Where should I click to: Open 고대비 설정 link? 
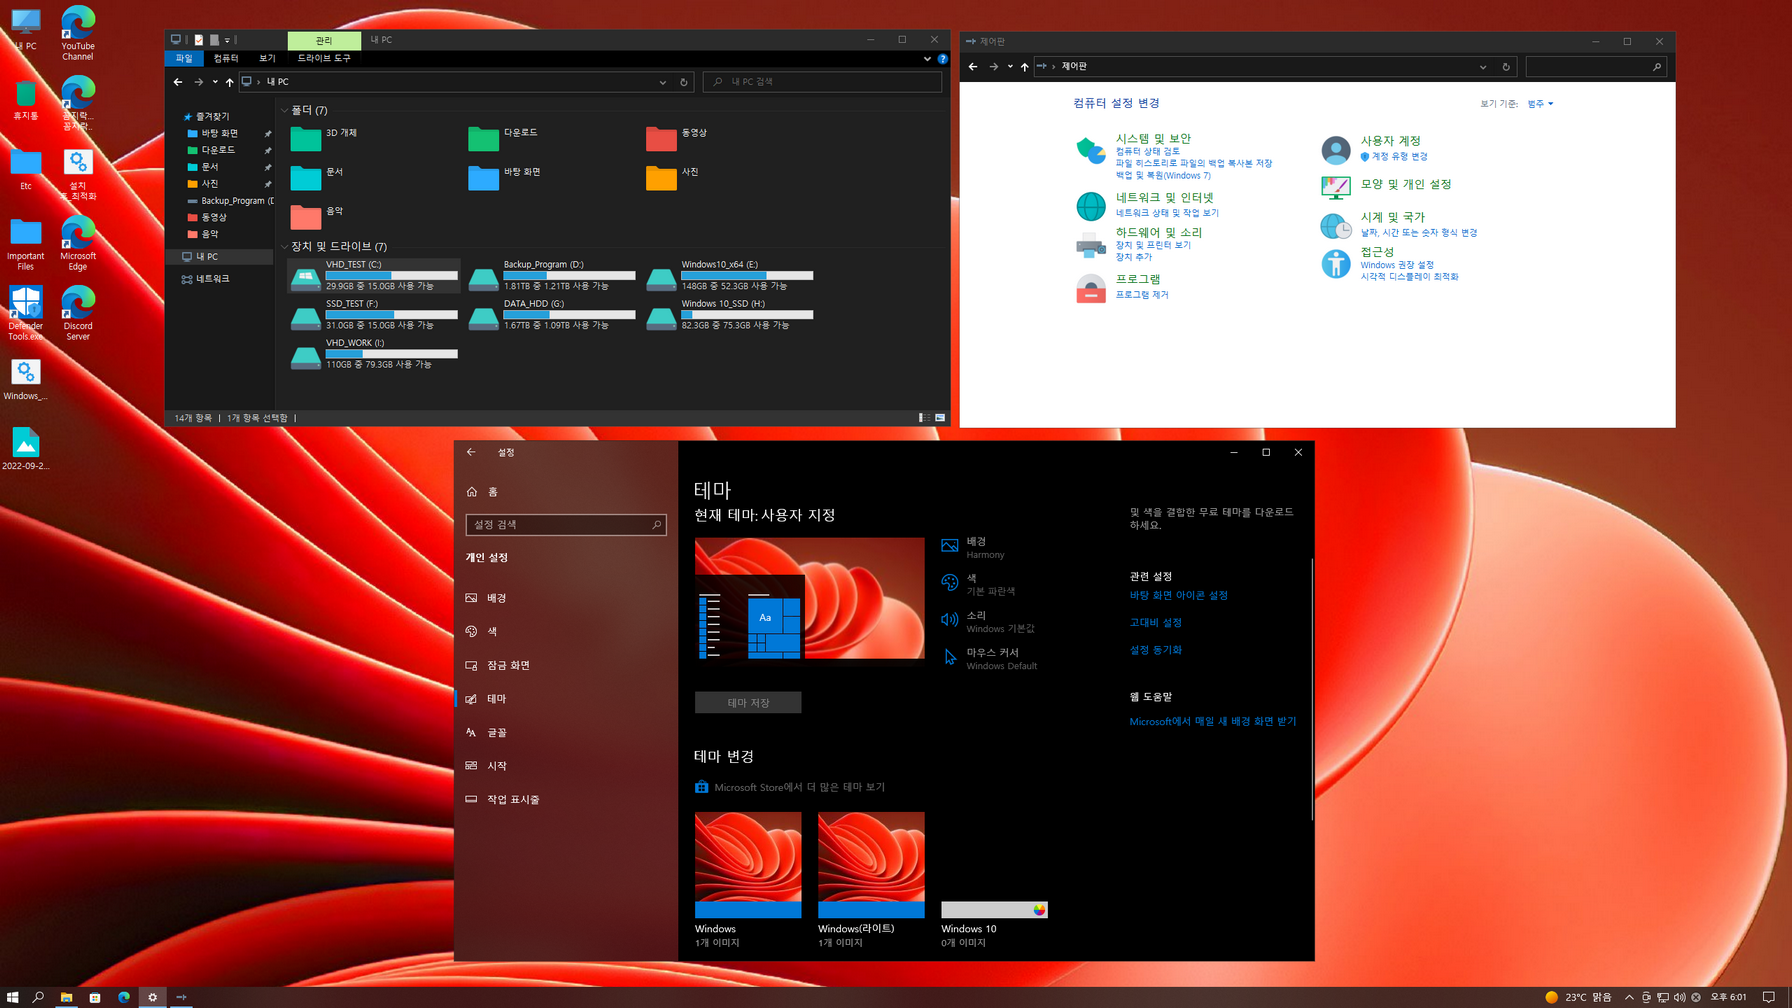(x=1156, y=622)
